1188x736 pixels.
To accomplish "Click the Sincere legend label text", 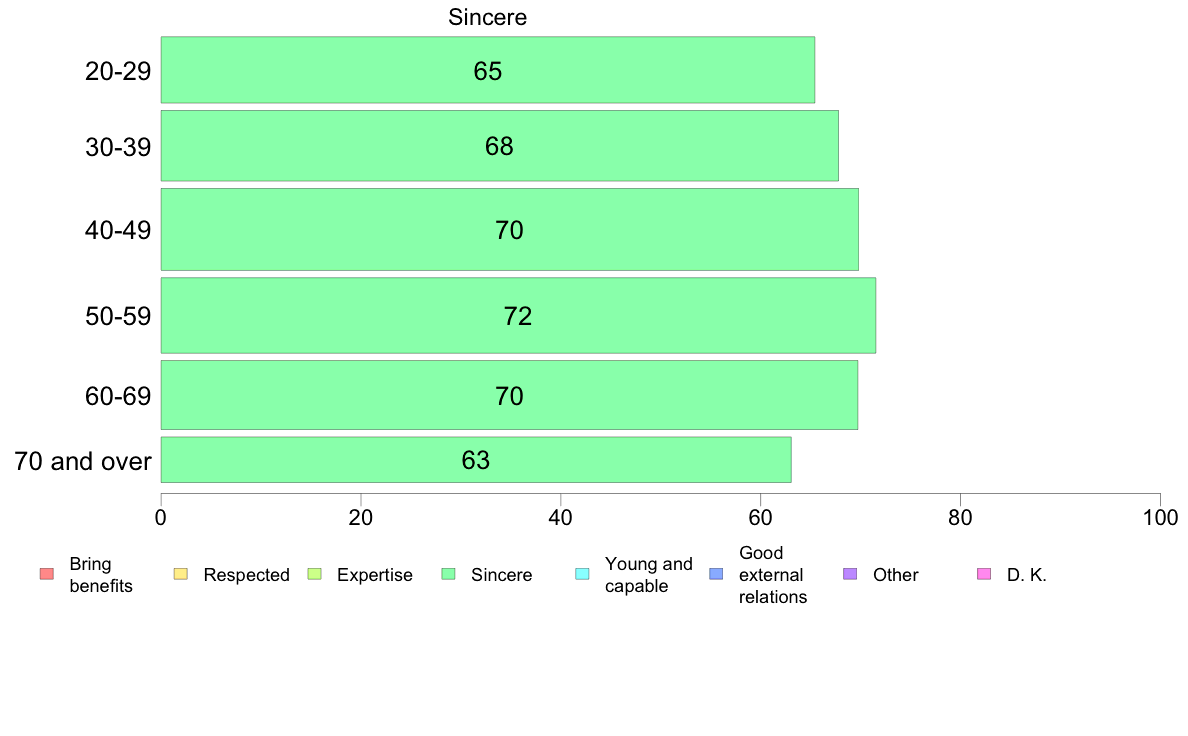I will pyautogui.click(x=502, y=575).
